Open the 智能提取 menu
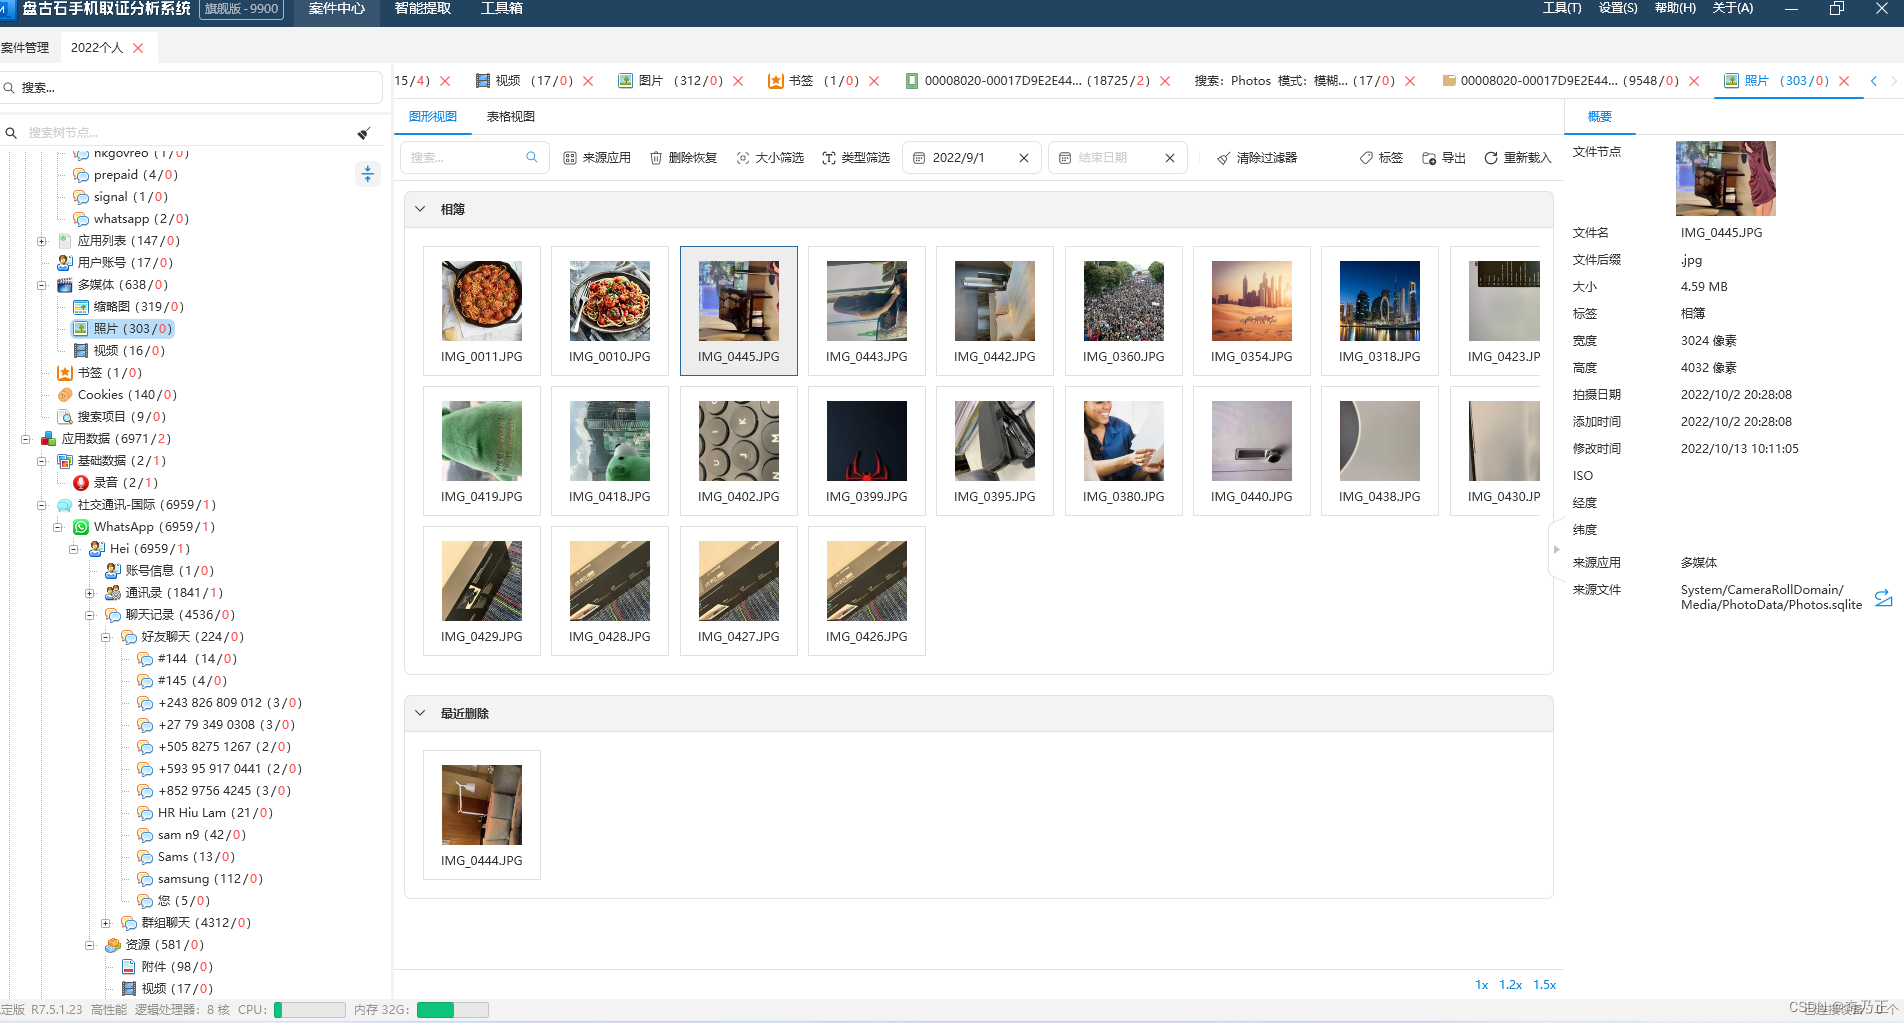Viewport: 1904px width, 1023px height. click(423, 8)
